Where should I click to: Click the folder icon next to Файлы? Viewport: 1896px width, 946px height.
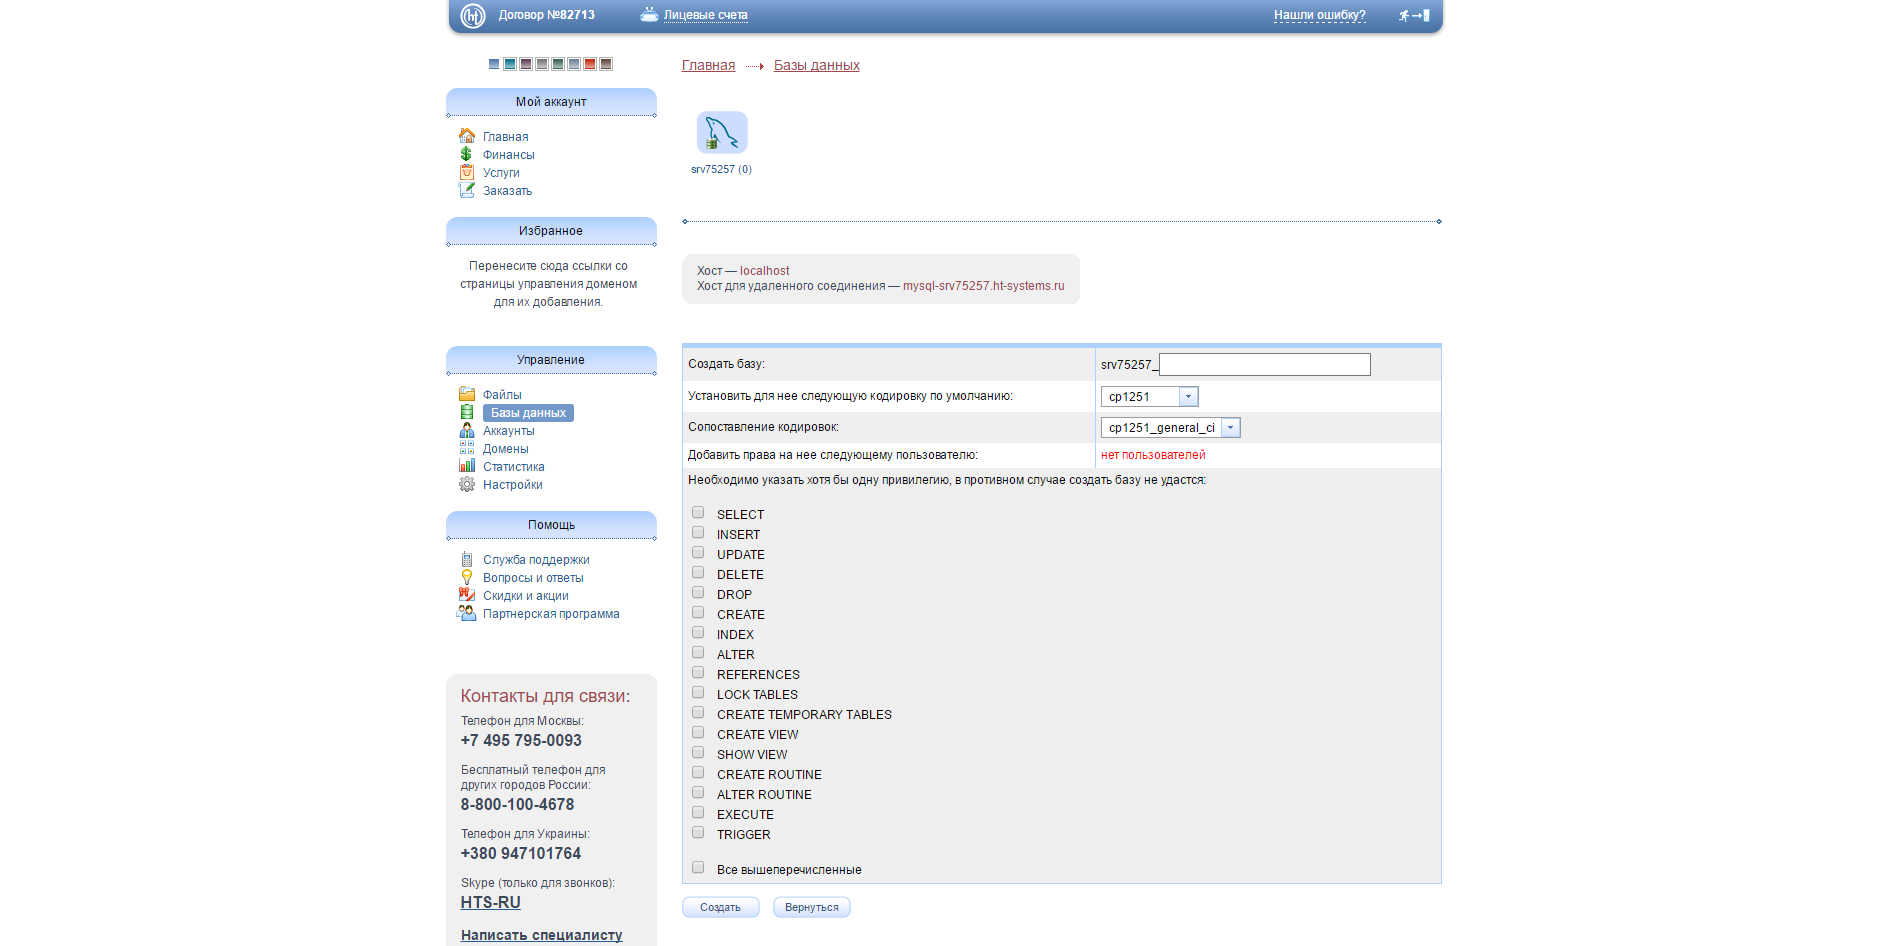467,394
